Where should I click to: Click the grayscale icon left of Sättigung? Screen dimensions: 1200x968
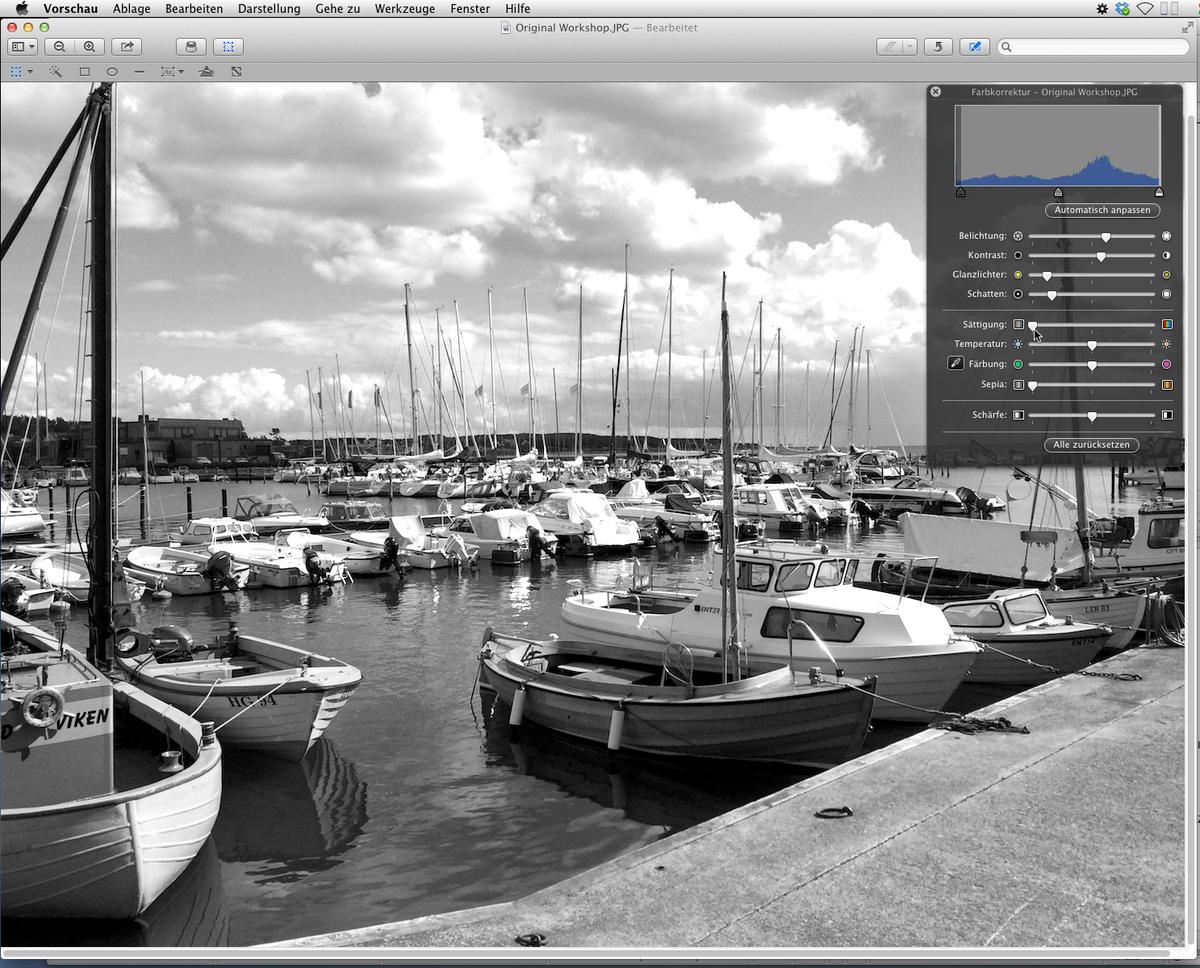1018,324
